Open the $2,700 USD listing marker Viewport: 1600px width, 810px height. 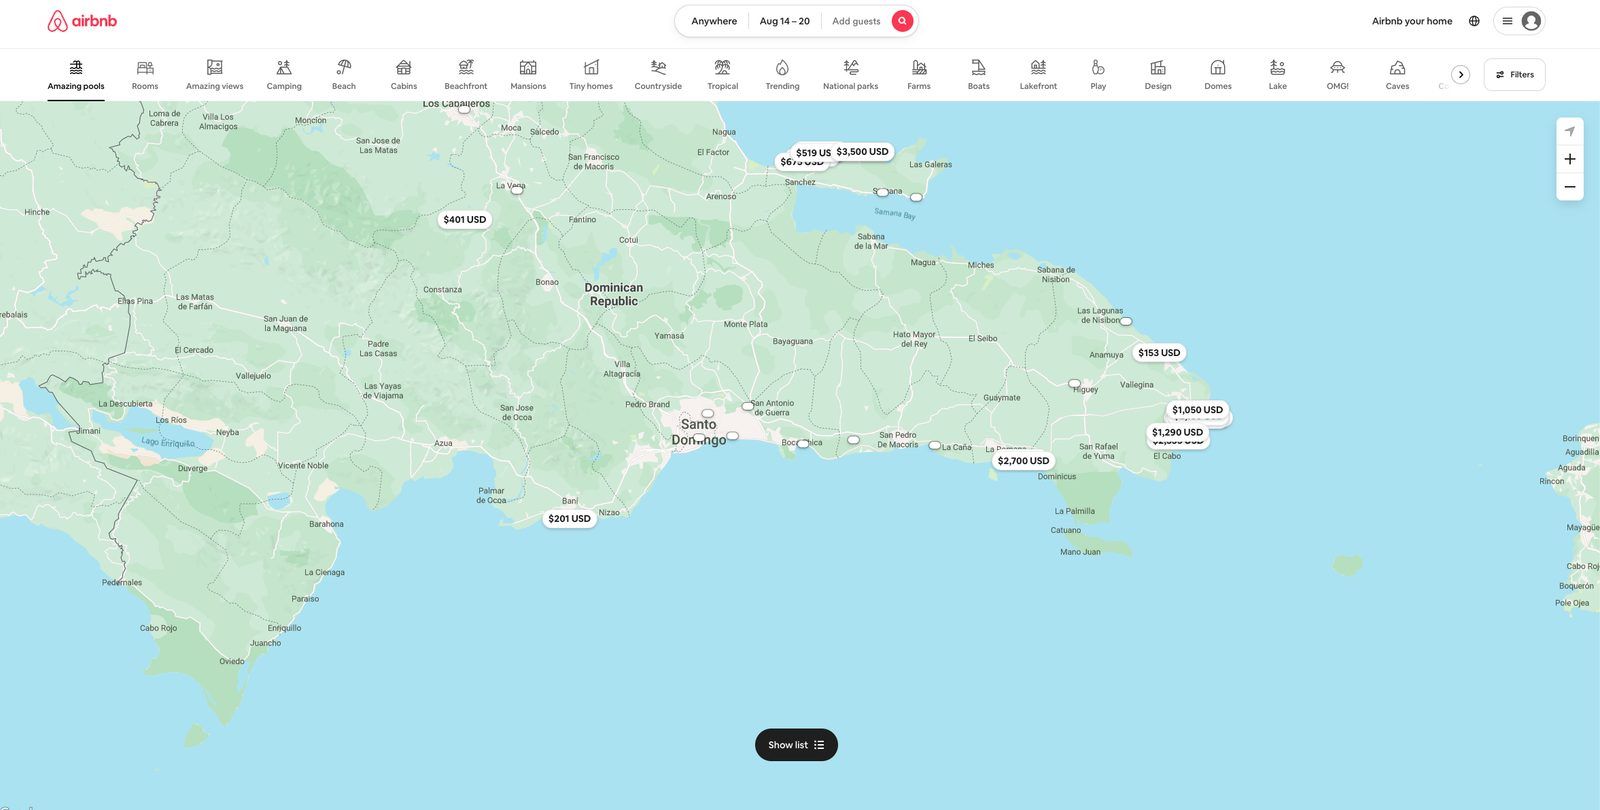pyautogui.click(x=1023, y=461)
